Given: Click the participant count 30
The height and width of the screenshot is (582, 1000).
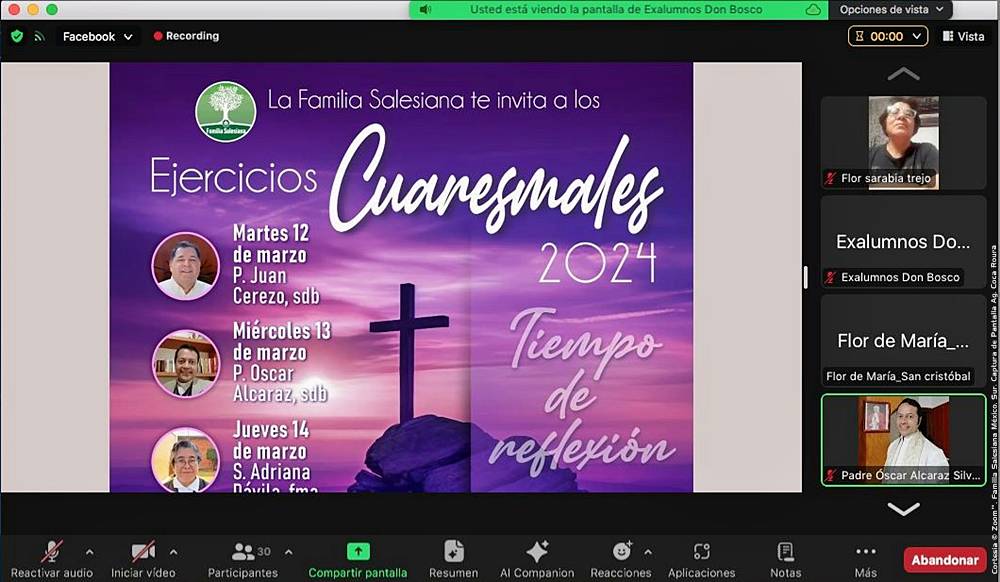Looking at the screenshot, I should (264, 551).
